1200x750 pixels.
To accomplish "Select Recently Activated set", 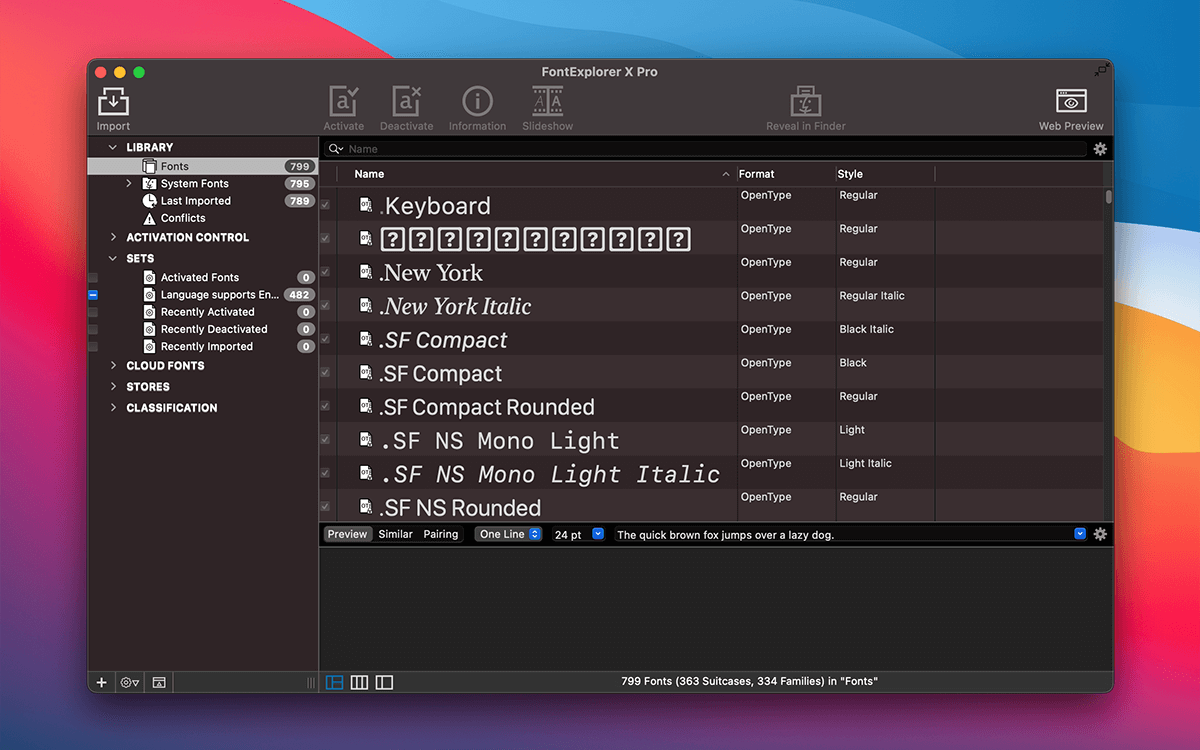I will (203, 312).
